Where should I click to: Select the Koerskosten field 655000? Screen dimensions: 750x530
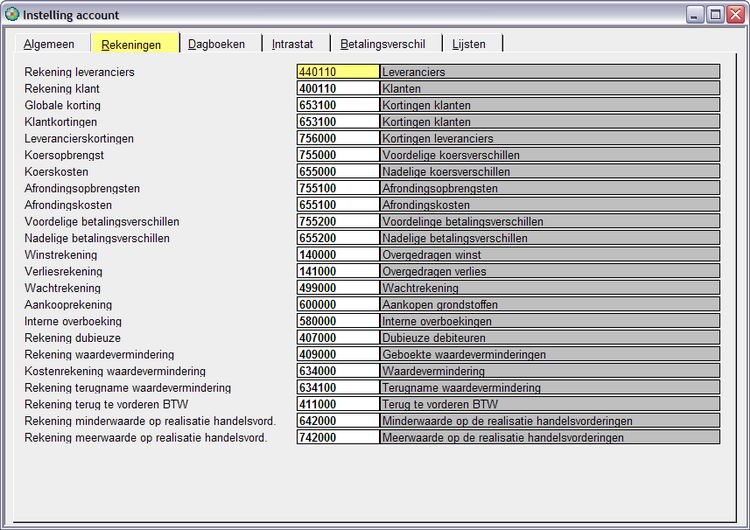[337, 172]
